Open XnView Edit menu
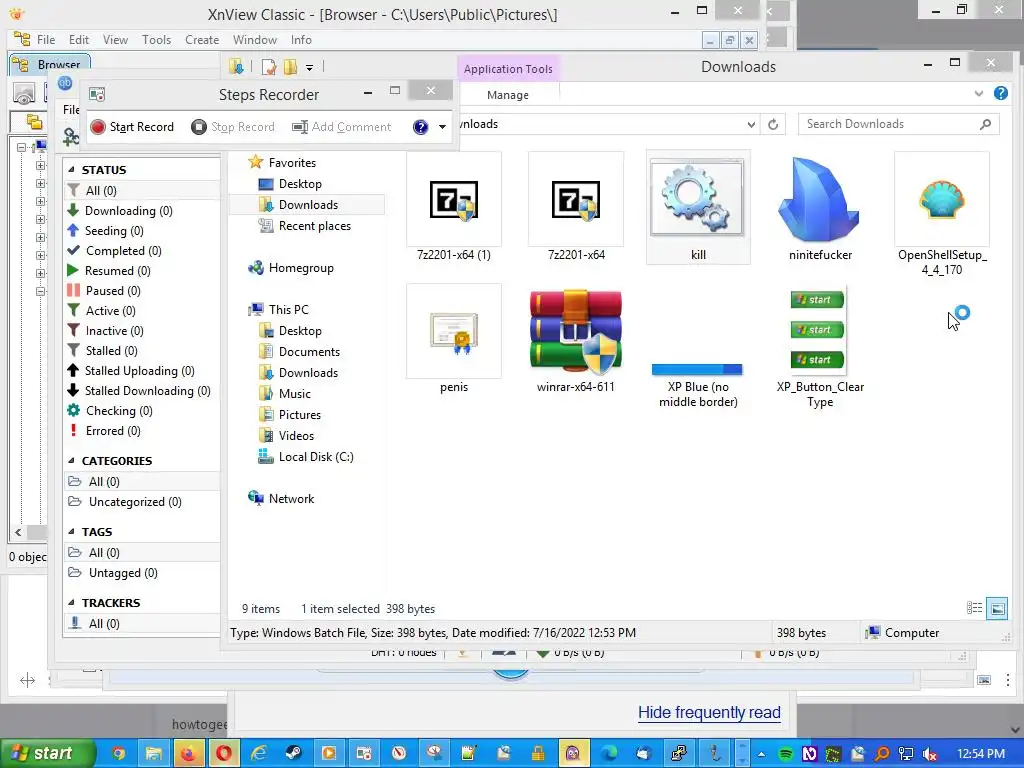 (x=79, y=40)
